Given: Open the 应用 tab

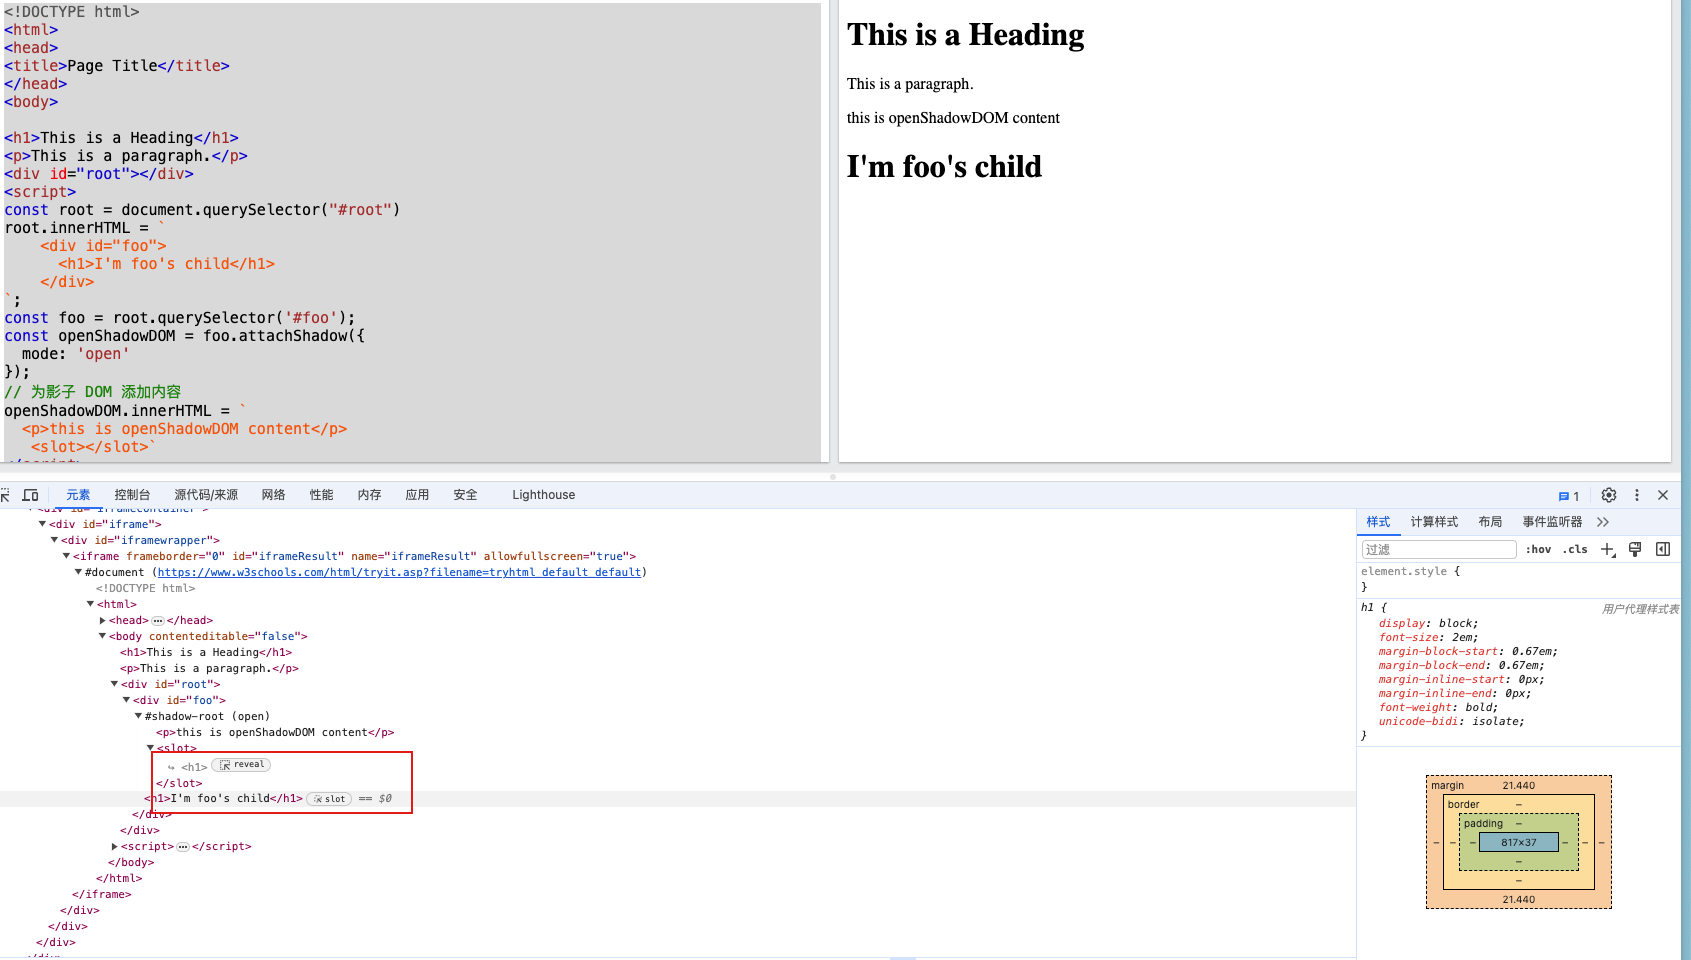Looking at the screenshot, I should tap(418, 495).
